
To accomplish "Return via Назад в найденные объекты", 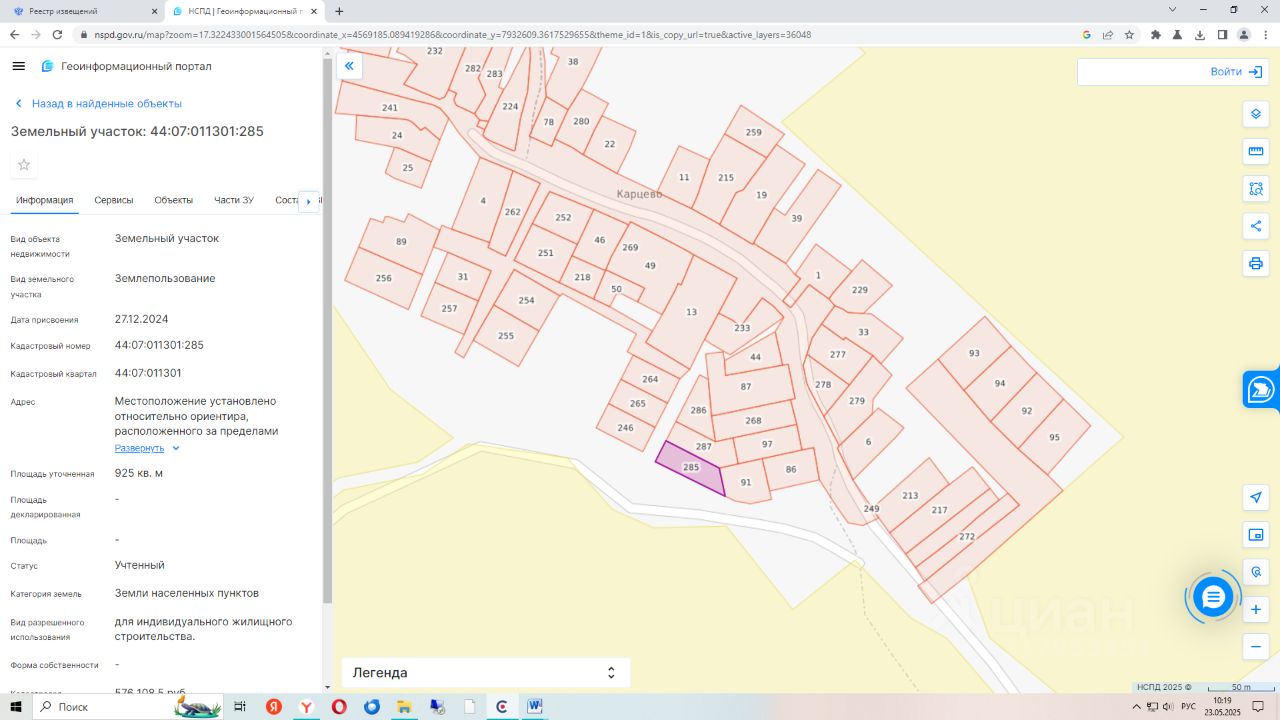I will pos(98,103).
